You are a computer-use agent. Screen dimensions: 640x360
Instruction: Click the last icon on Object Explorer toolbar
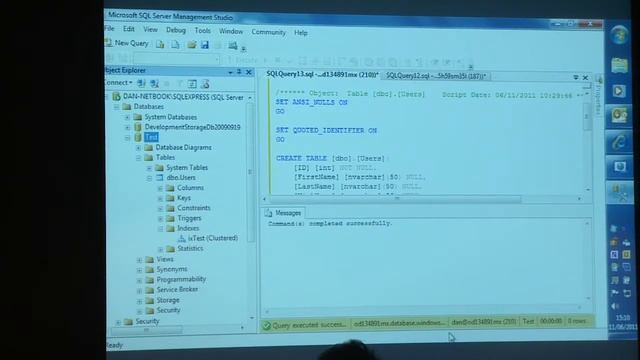click(205, 84)
